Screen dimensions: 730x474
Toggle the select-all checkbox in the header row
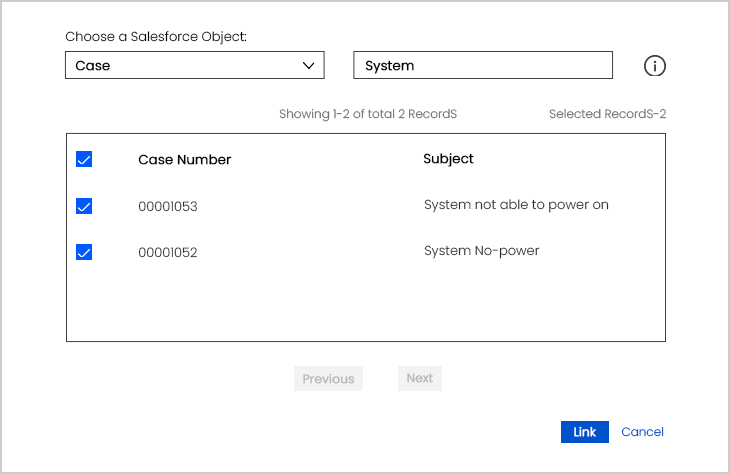coord(84,159)
